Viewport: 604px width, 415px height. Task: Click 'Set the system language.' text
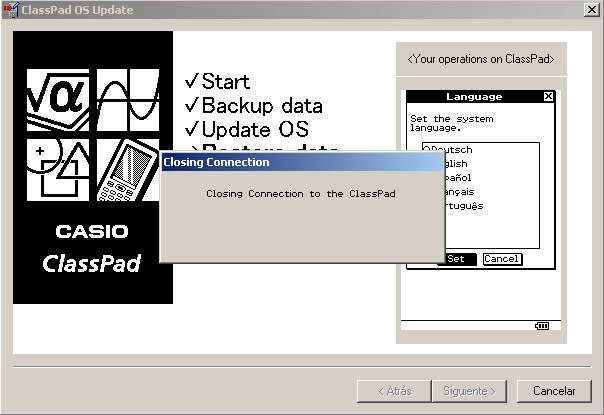[451, 123]
